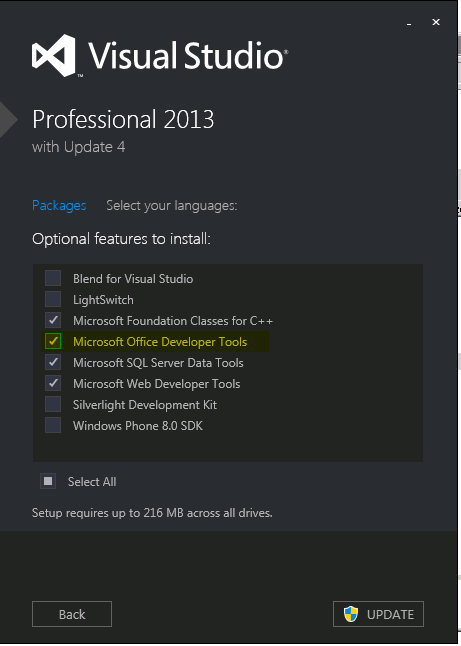Check Blend for Visual Studio
Screen dimensions: 461x646
(x=53, y=278)
